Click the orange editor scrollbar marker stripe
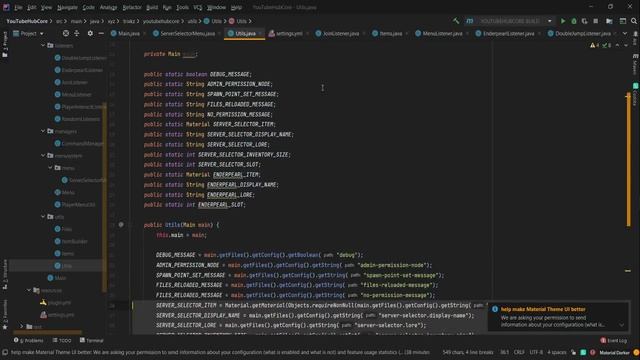 click(x=629, y=160)
